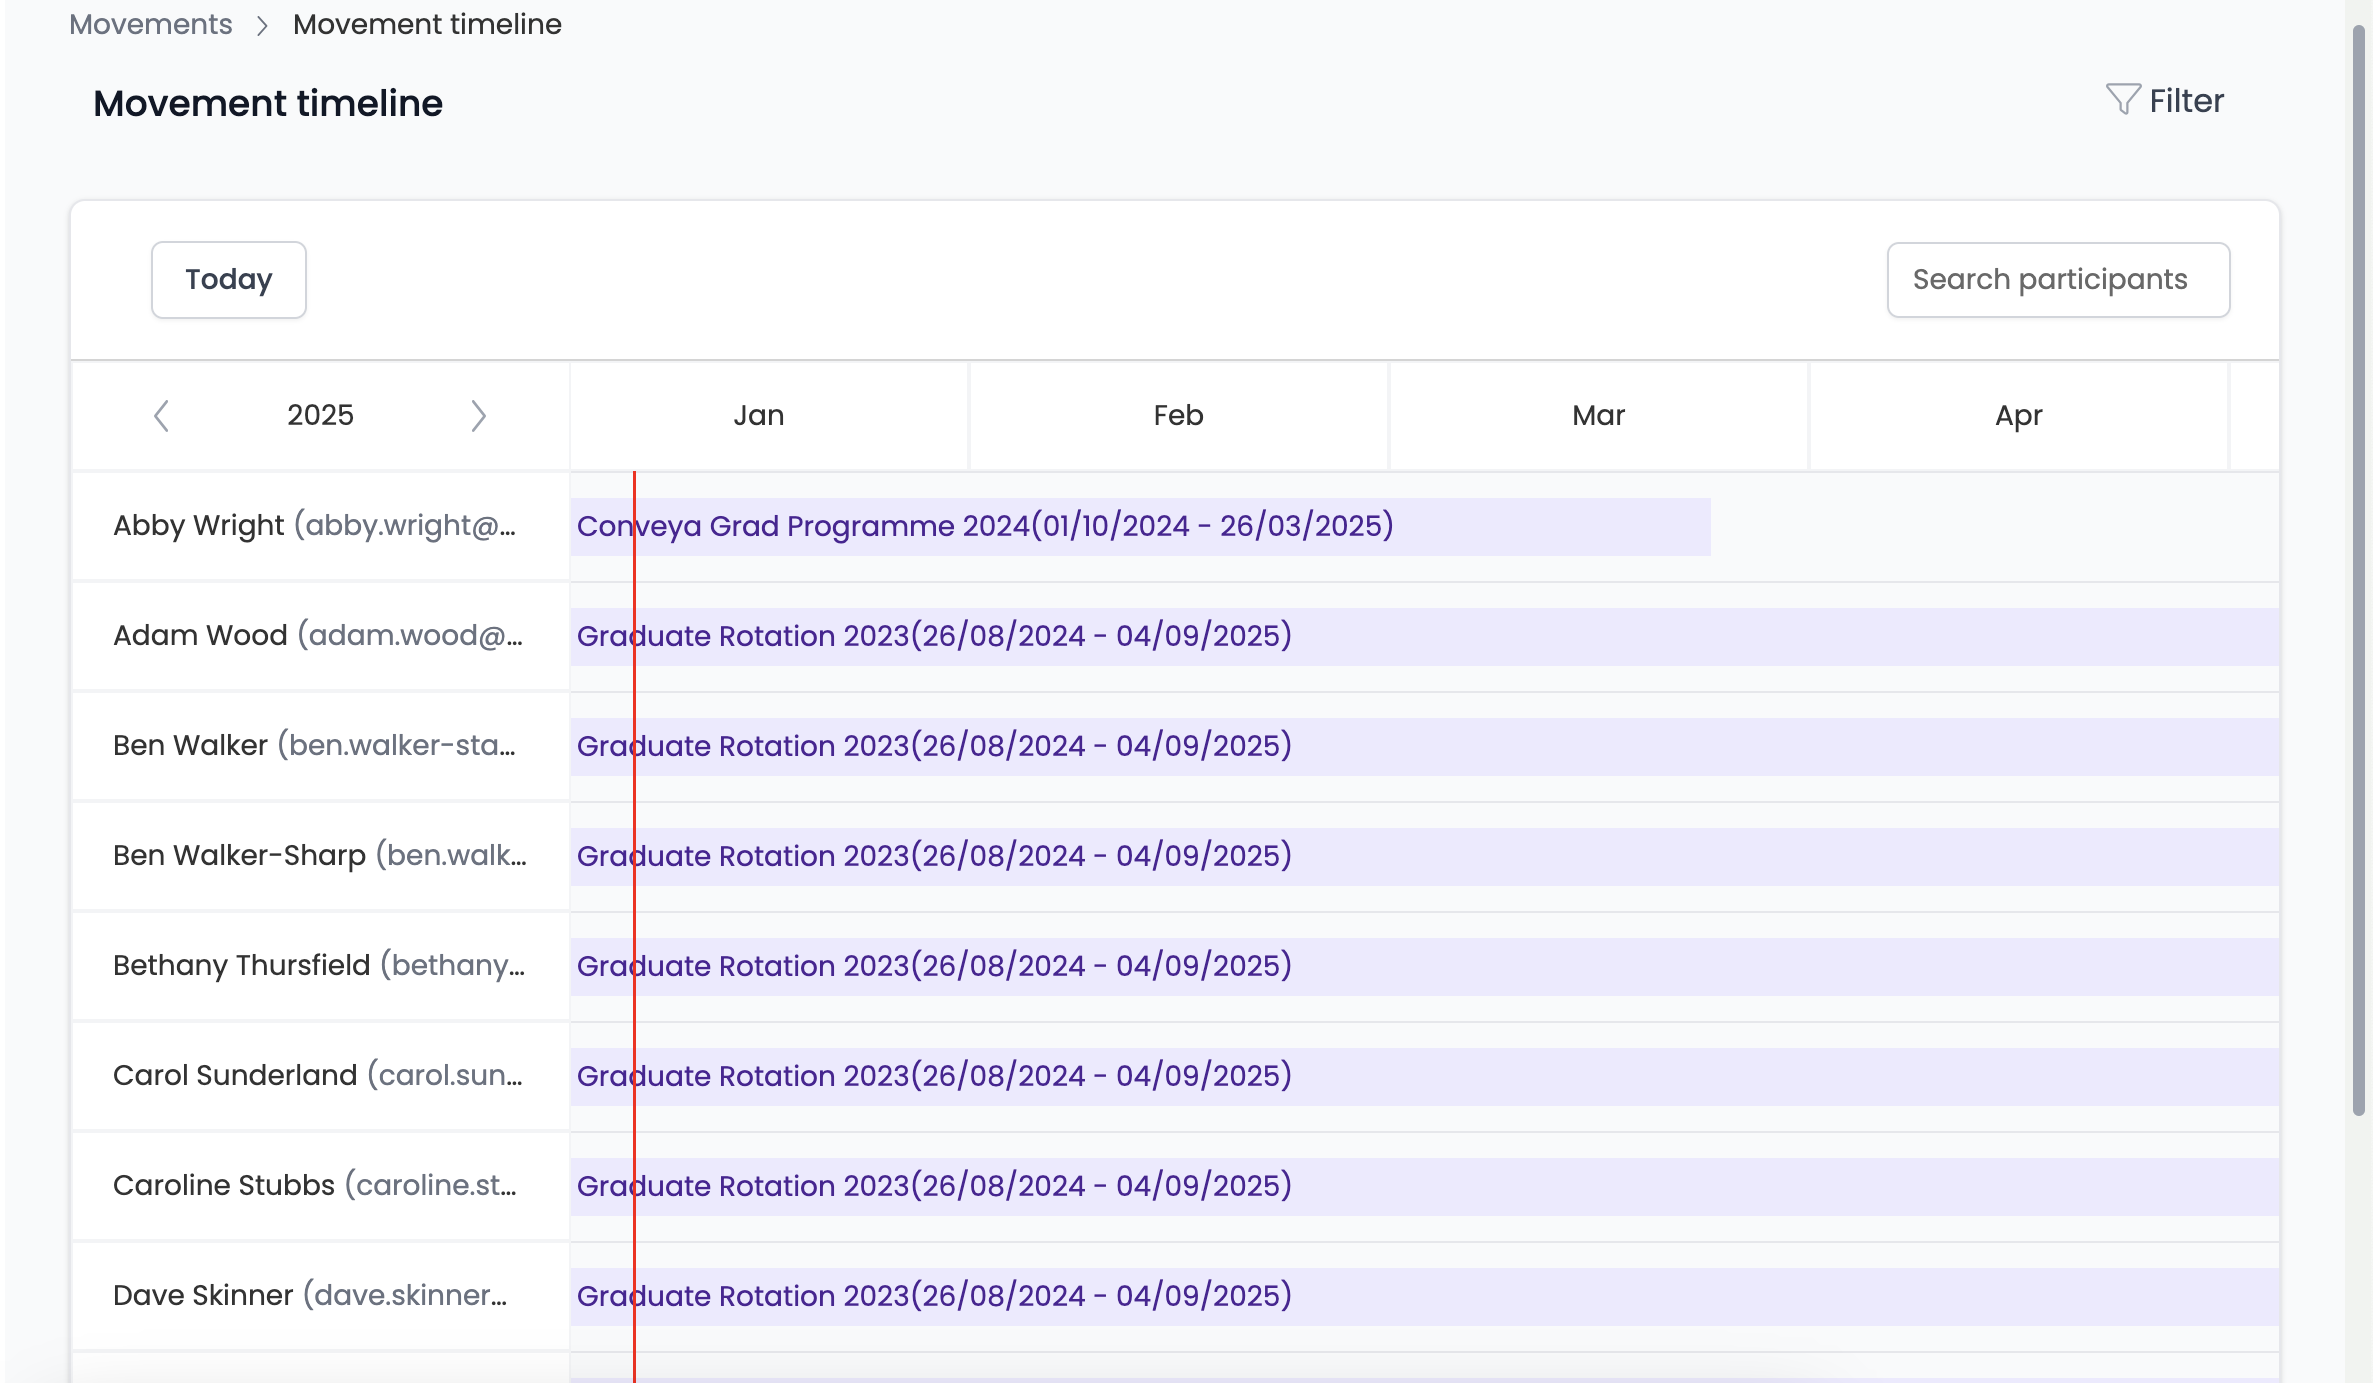Open Adam Wood participant row
This screenshot has height=1383, width=2373.
pos(320,636)
